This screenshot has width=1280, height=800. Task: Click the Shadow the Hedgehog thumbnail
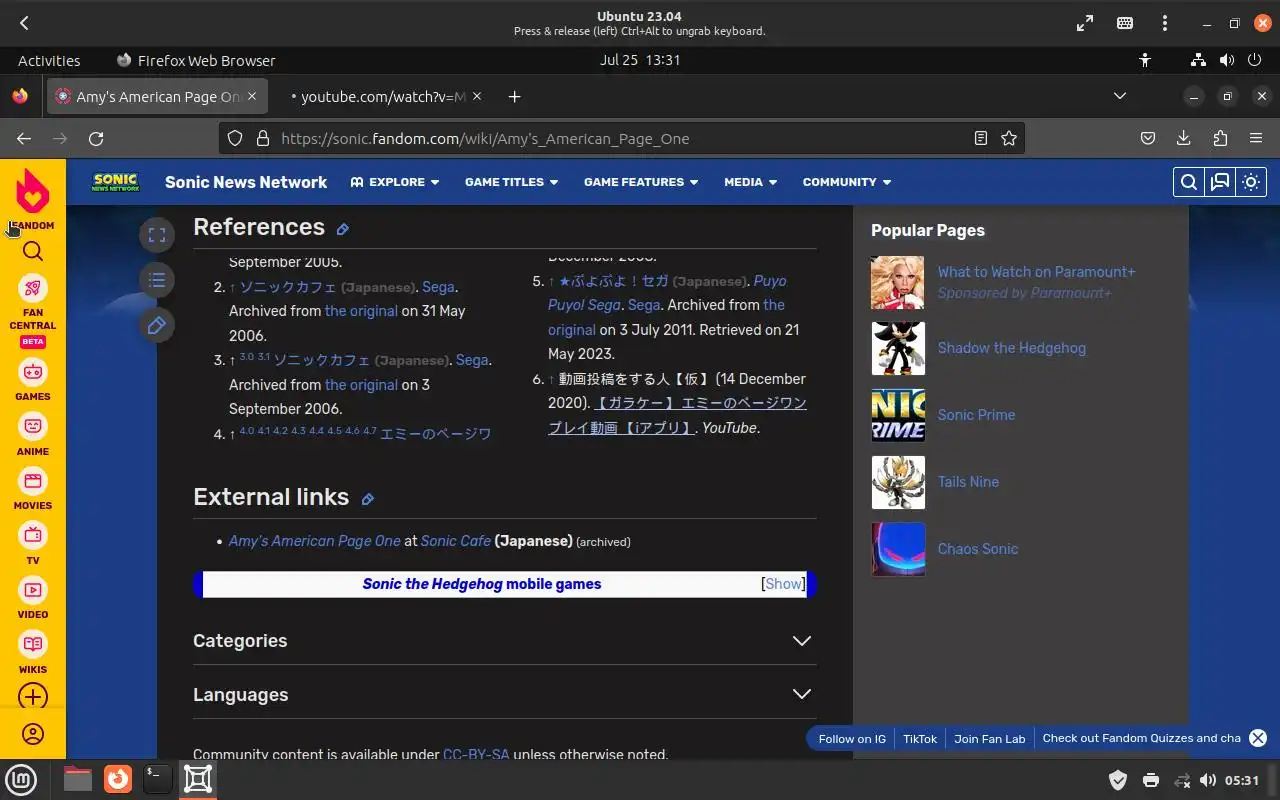(x=898, y=348)
